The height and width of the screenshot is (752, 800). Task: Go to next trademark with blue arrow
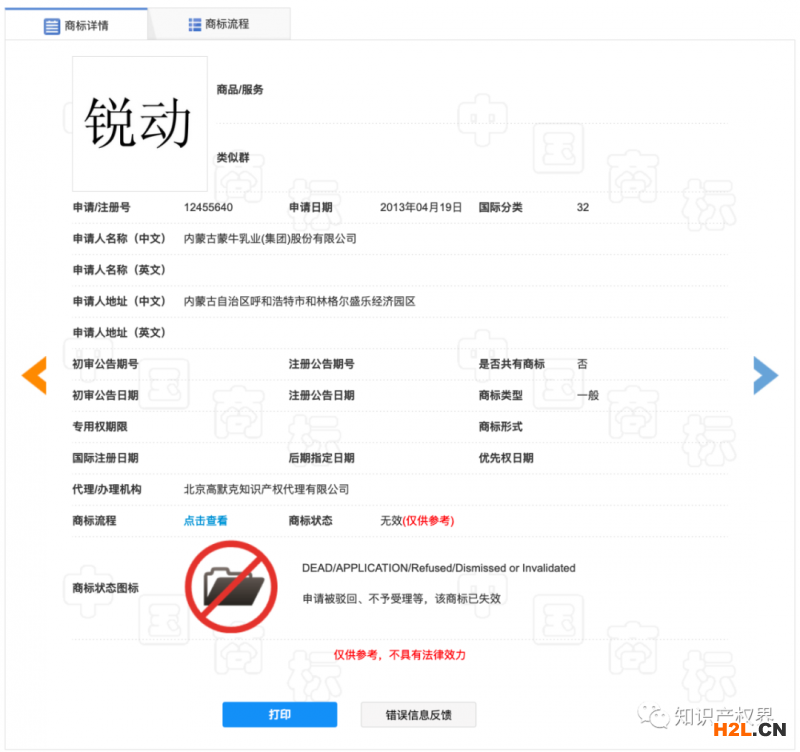(x=765, y=375)
